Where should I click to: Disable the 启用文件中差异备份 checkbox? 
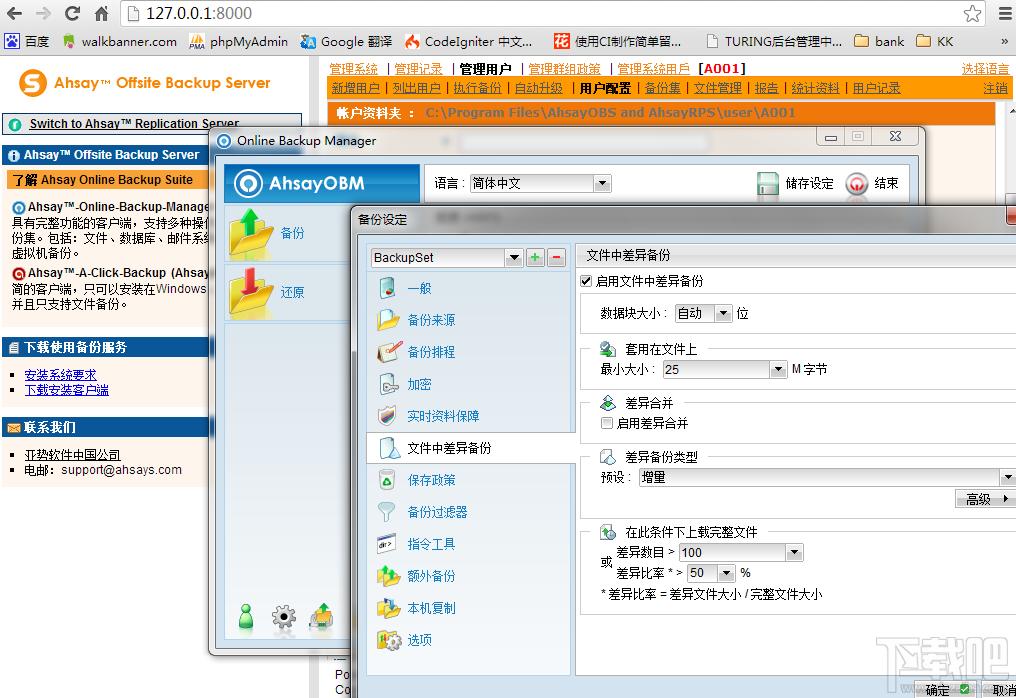(x=586, y=282)
